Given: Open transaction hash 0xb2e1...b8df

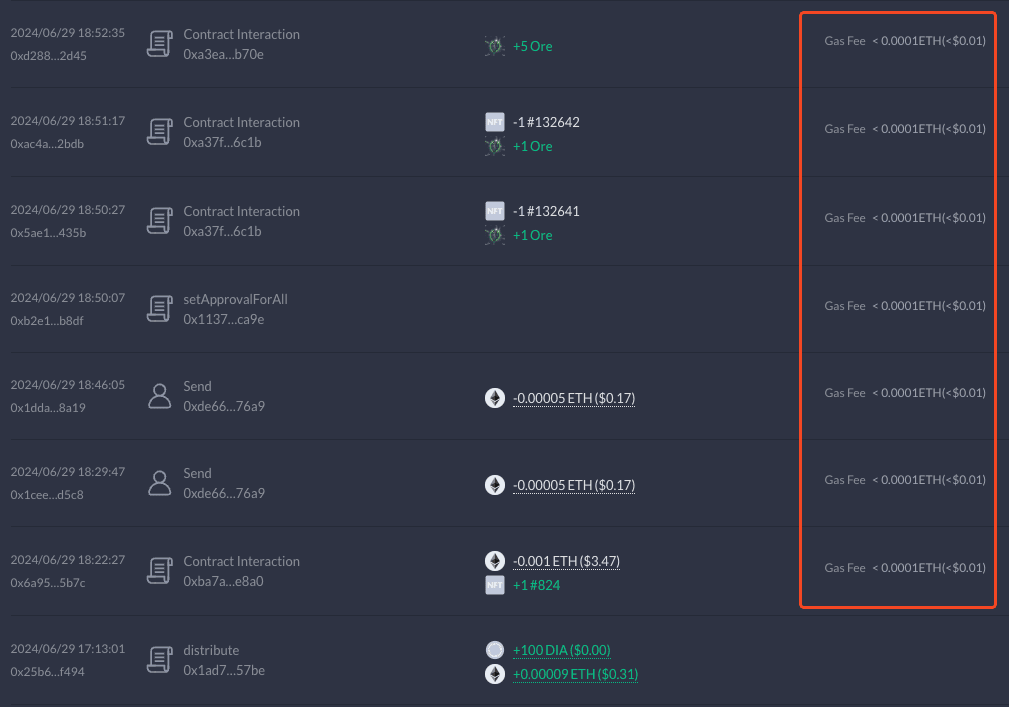Looking at the screenshot, I should (x=48, y=320).
